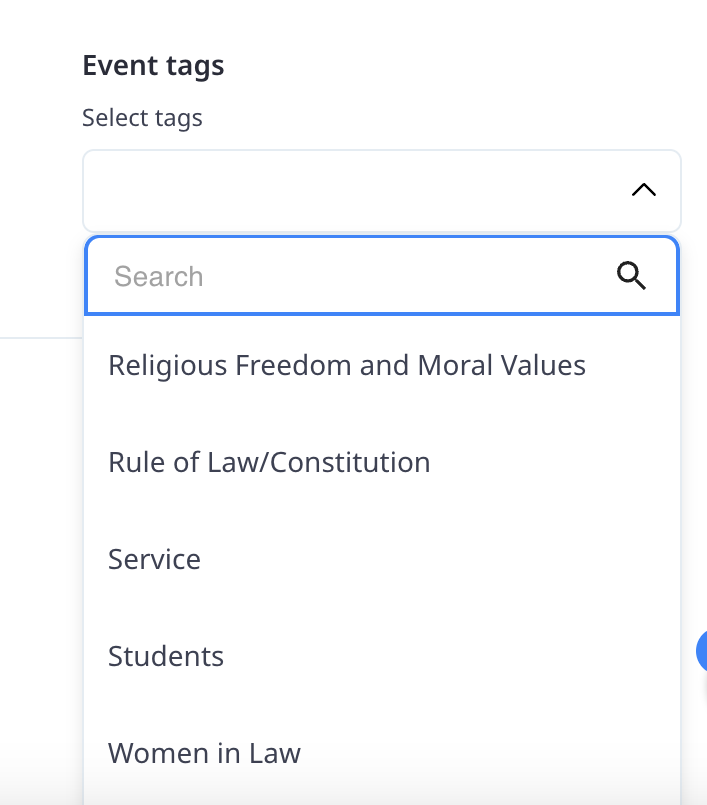707x805 pixels.
Task: Click the blue circular button at right edge
Action: point(702,652)
